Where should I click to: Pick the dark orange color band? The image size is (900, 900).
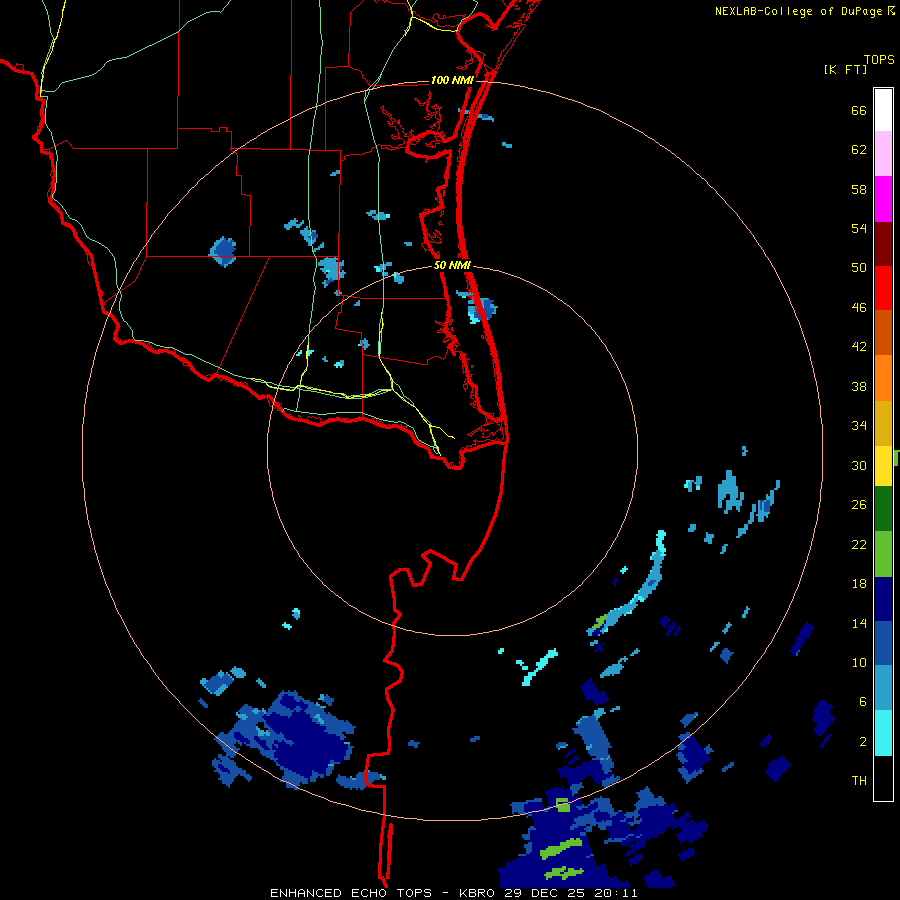[x=883, y=332]
